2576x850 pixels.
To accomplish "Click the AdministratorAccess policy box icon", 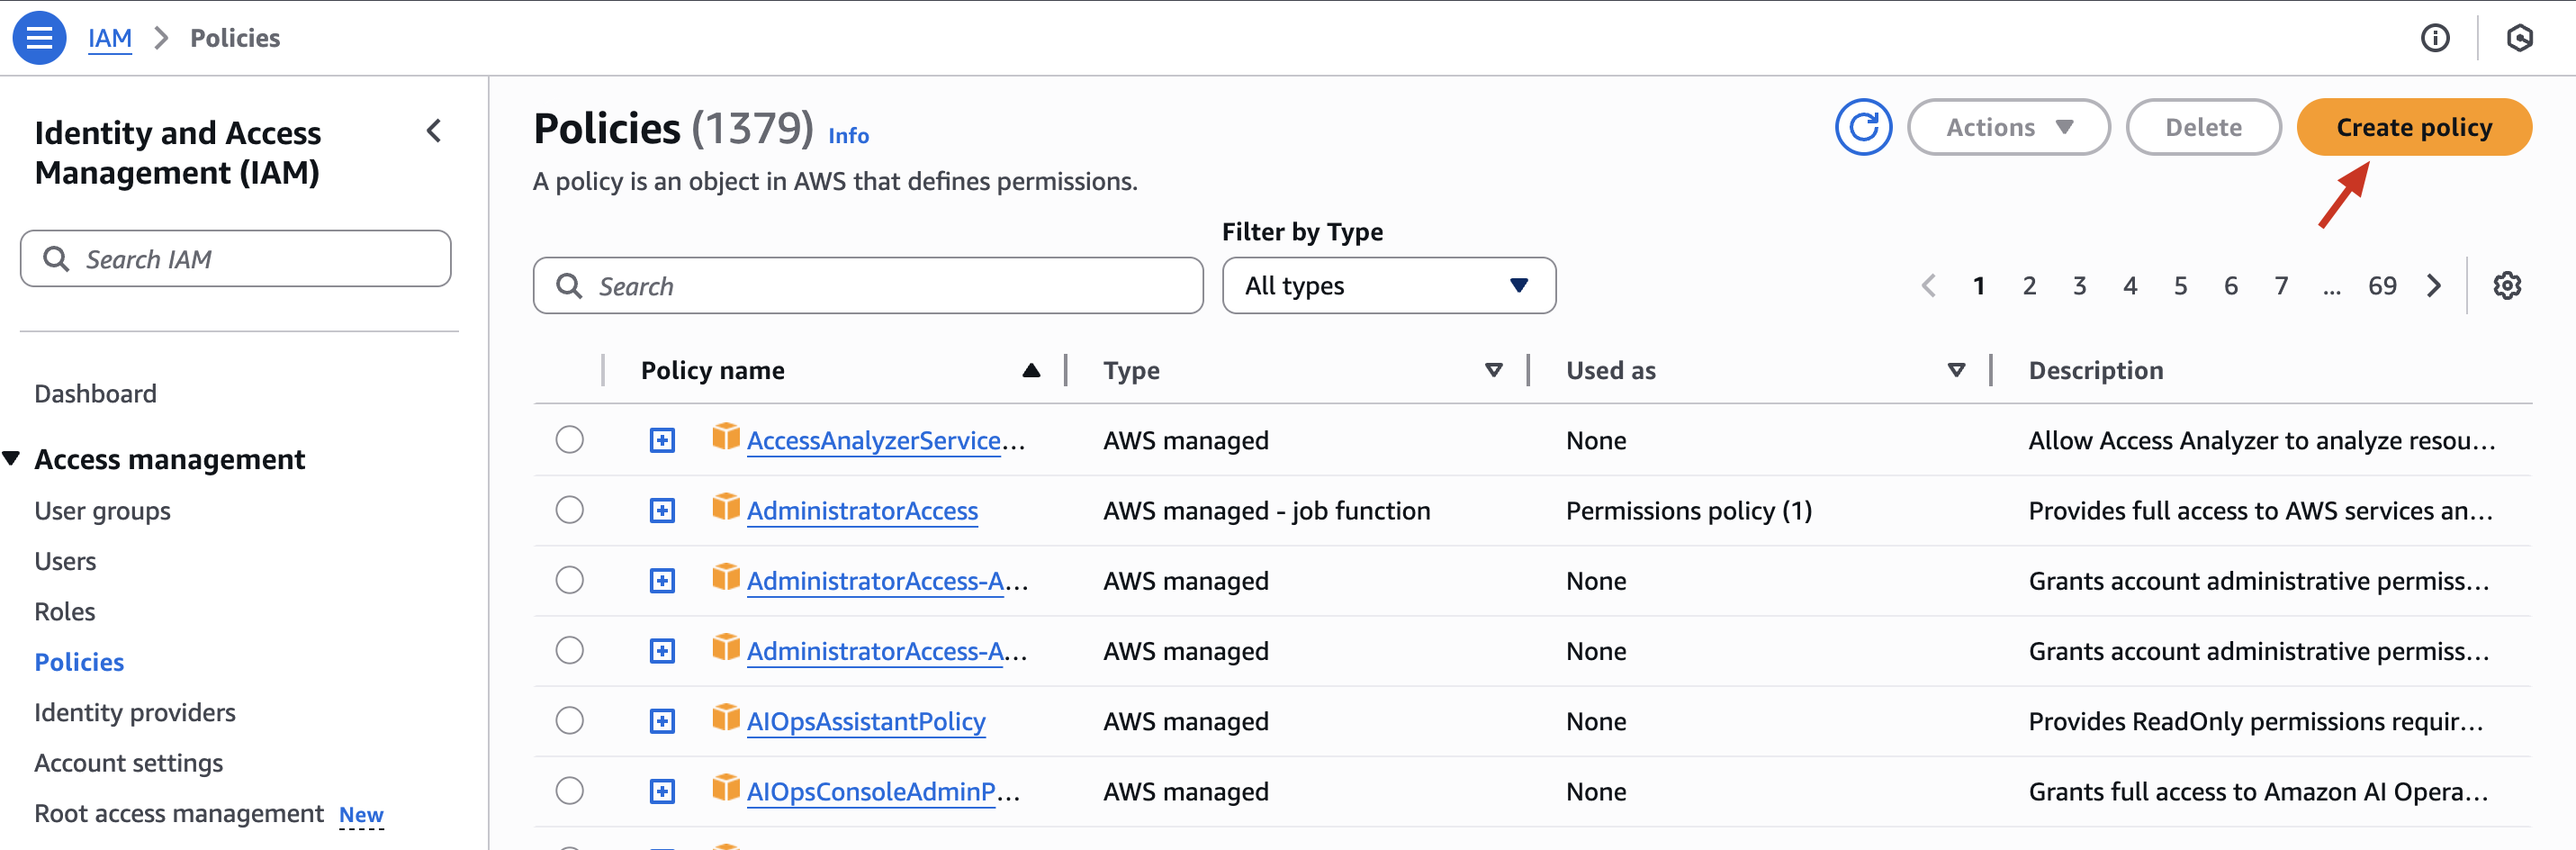I will click(x=726, y=507).
